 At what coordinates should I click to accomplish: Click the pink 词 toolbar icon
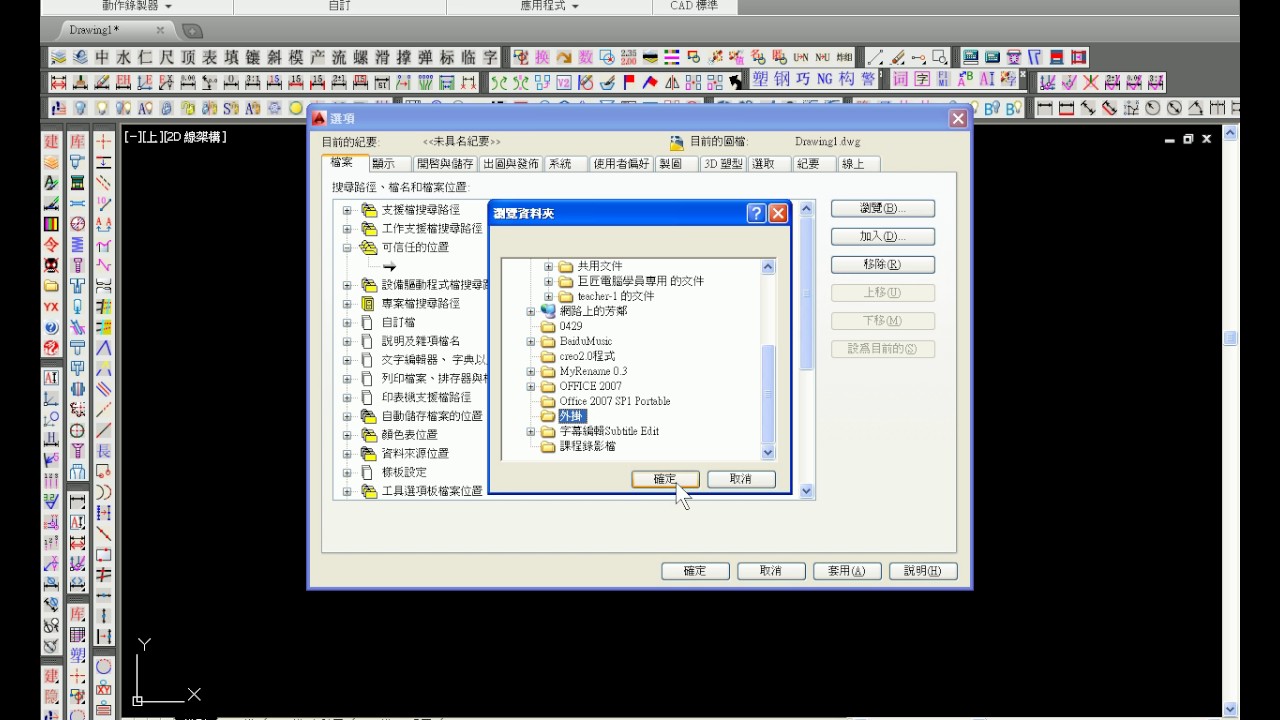tap(900, 79)
